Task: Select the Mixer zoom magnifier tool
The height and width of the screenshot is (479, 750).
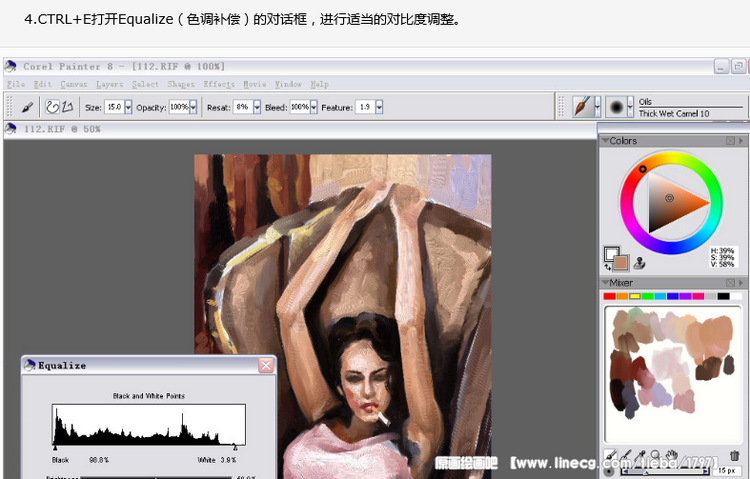Action: pyautogui.click(x=655, y=455)
